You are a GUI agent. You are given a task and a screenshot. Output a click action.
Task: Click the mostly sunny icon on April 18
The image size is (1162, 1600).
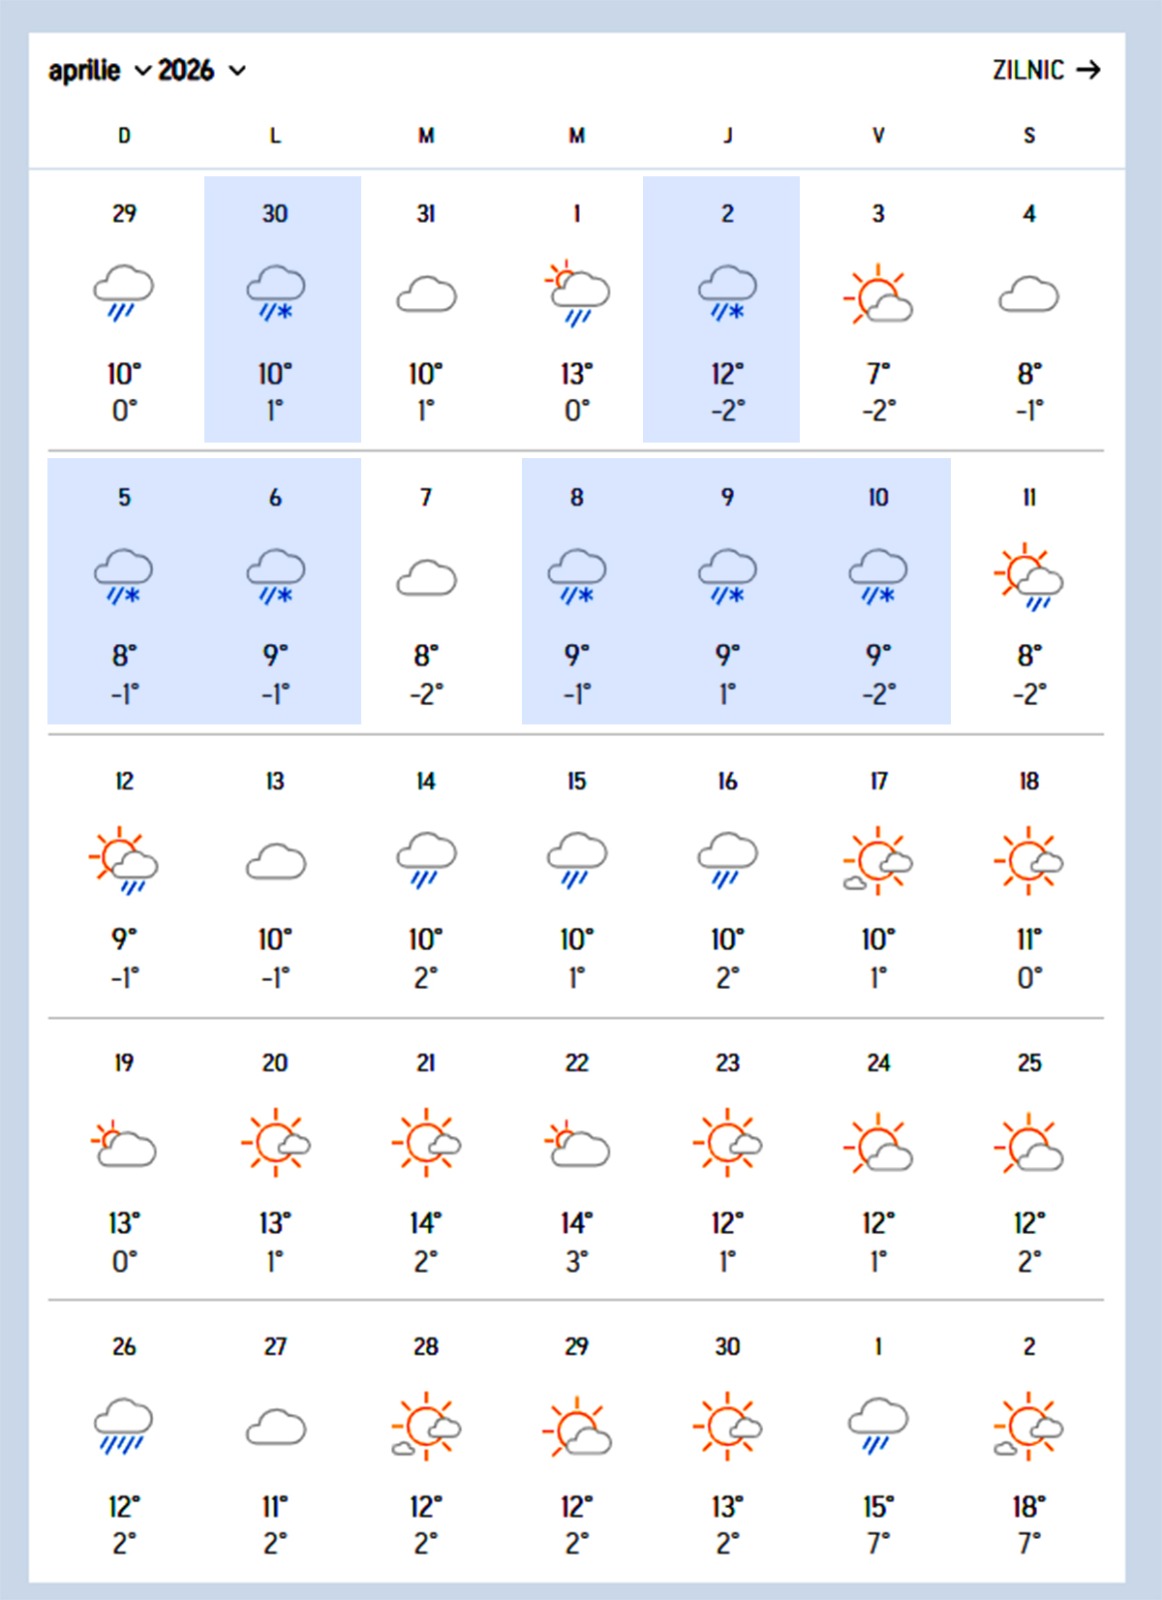pos(1029,860)
